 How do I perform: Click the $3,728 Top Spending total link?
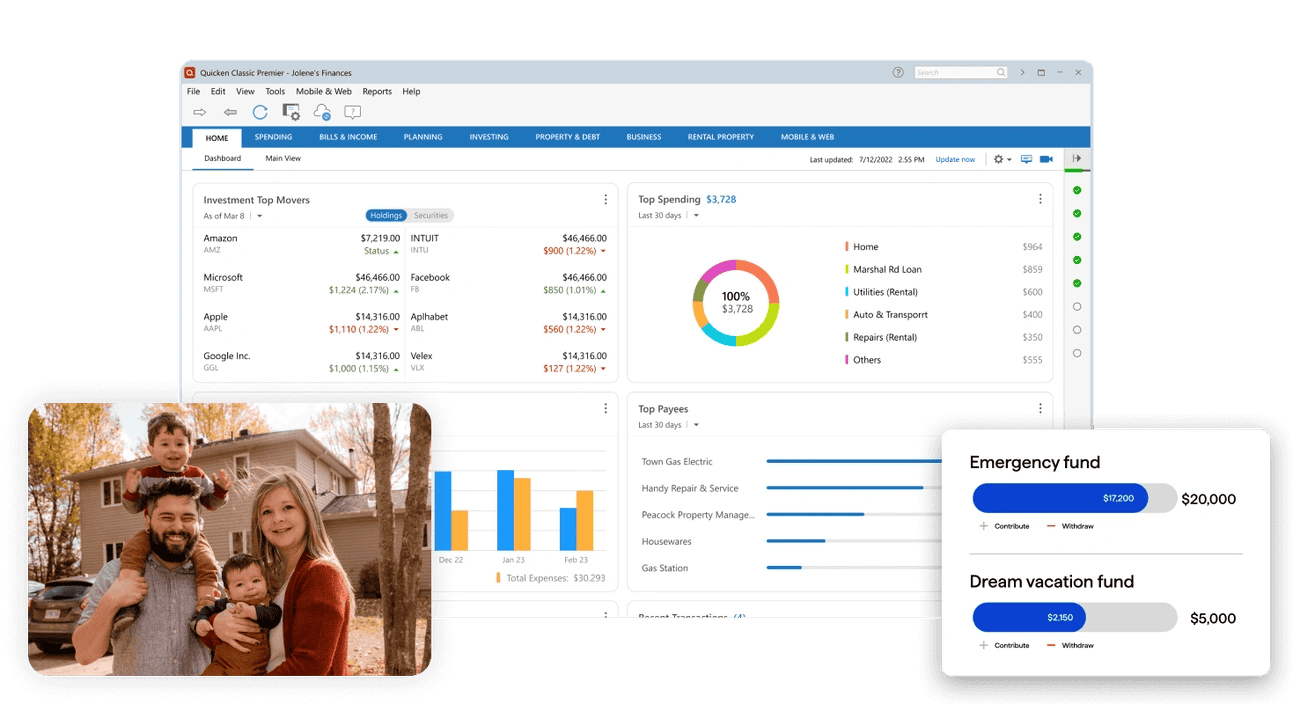tap(721, 199)
